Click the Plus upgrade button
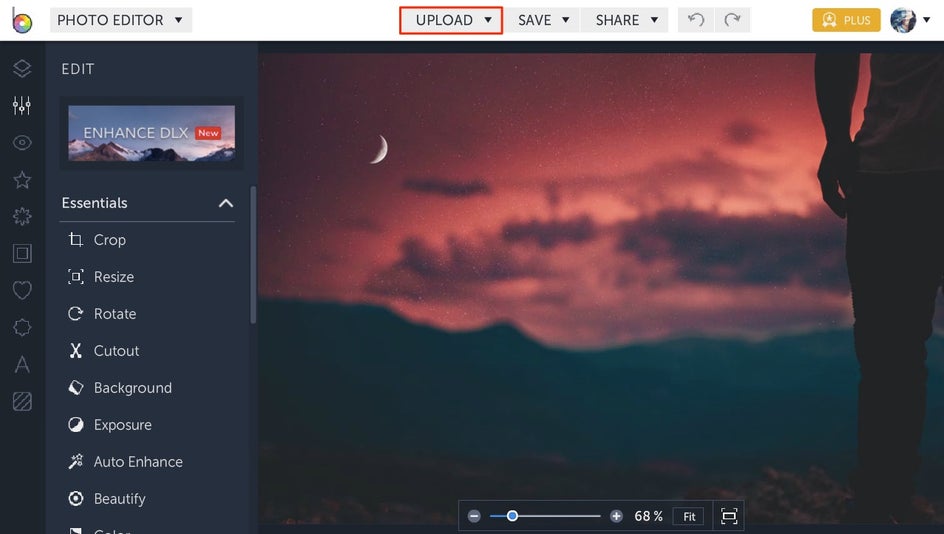The height and width of the screenshot is (534, 944). pos(846,20)
